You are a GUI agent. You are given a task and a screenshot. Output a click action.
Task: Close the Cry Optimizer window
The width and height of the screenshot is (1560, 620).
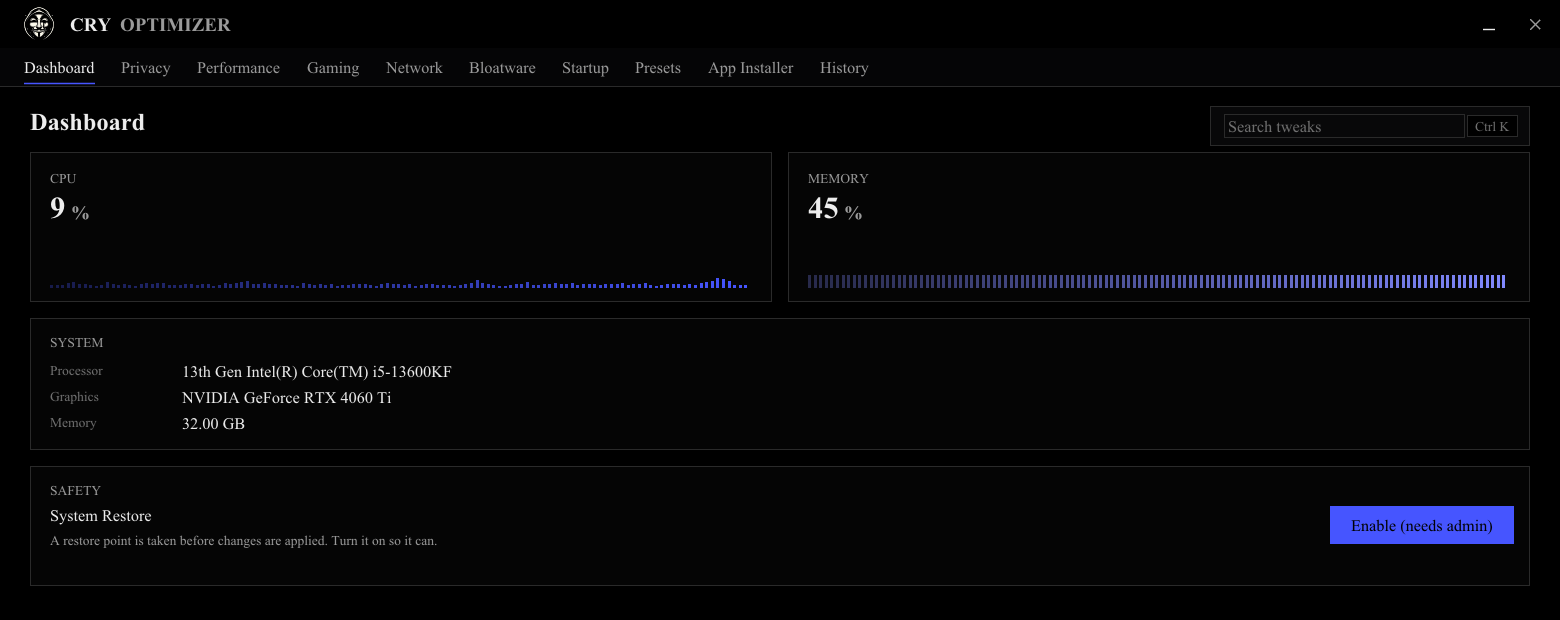(x=1535, y=25)
